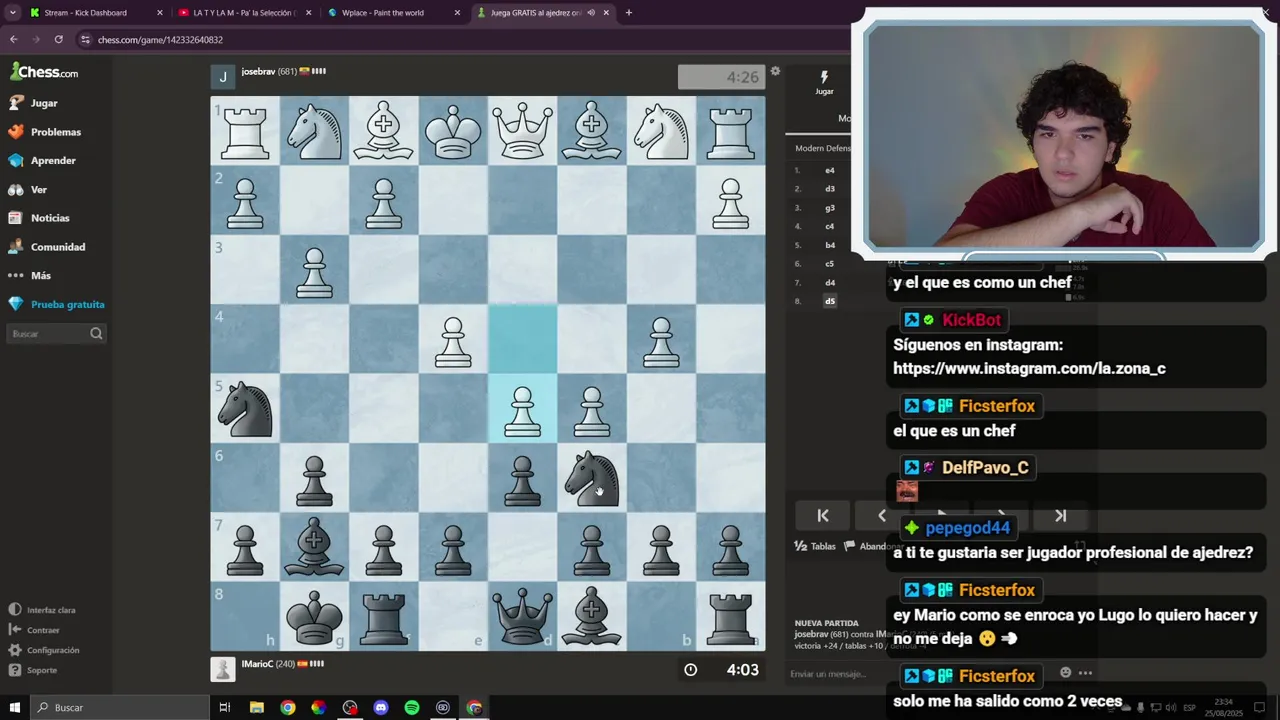Image resolution: width=1280 pixels, height=720 pixels.
Task: Click IMarioC player name below board
Action: (257, 664)
